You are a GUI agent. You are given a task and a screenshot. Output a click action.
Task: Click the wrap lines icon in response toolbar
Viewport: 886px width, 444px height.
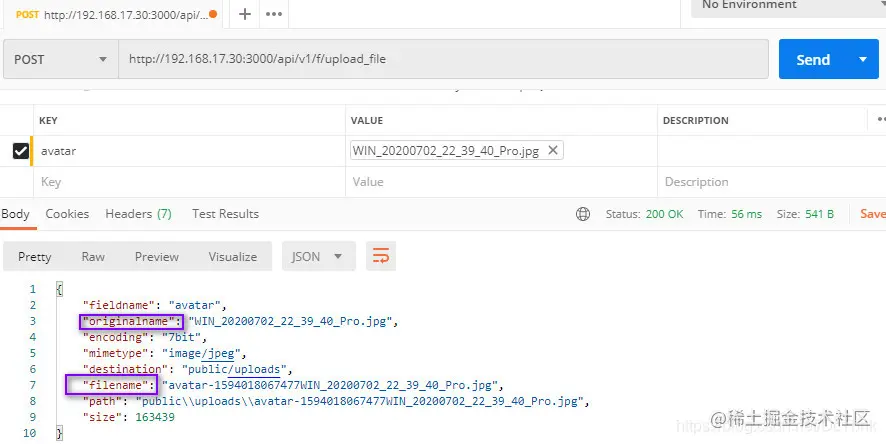[381, 256]
